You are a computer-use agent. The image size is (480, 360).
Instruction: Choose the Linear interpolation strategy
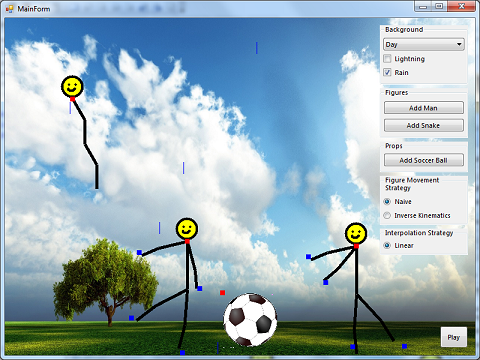pyautogui.click(x=387, y=245)
